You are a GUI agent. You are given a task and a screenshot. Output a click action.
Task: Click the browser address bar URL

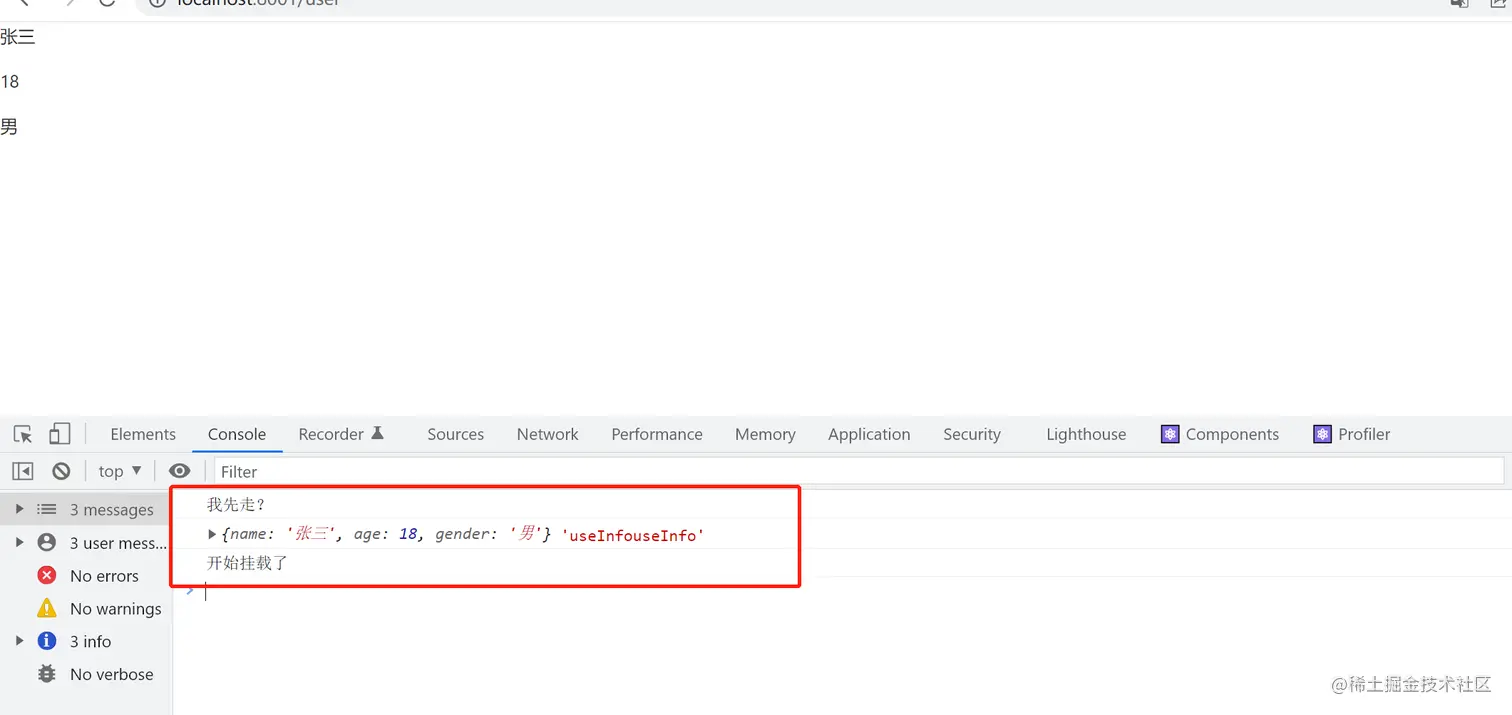pyautogui.click(x=258, y=3)
